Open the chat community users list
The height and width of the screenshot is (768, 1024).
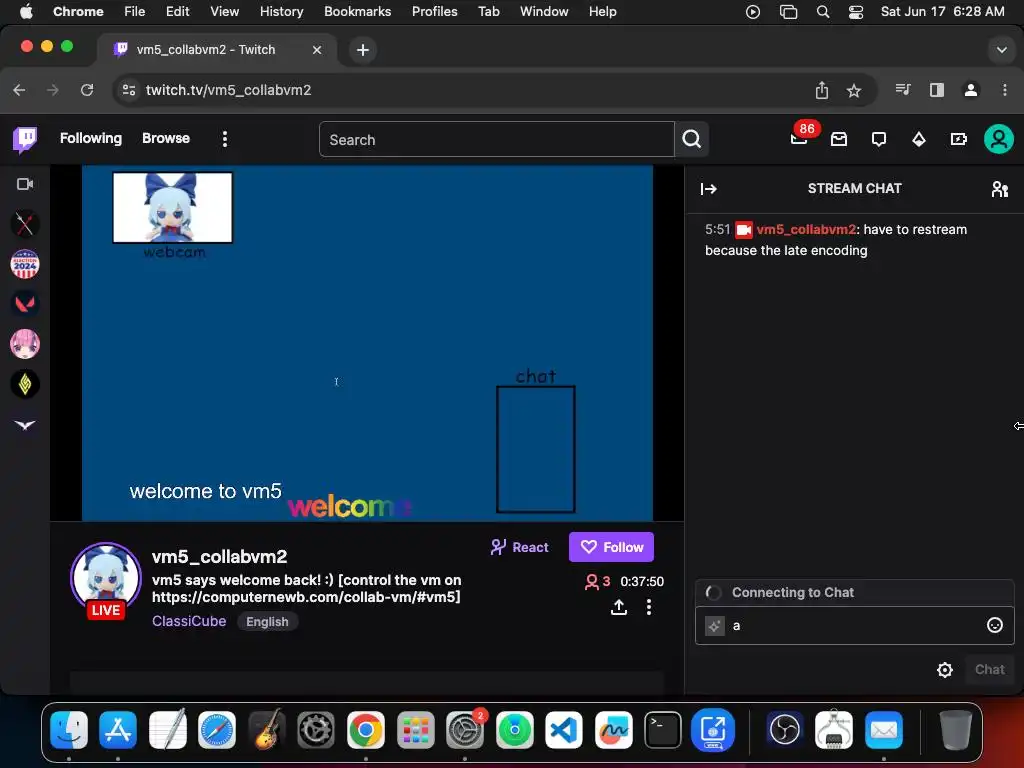[x=999, y=189]
